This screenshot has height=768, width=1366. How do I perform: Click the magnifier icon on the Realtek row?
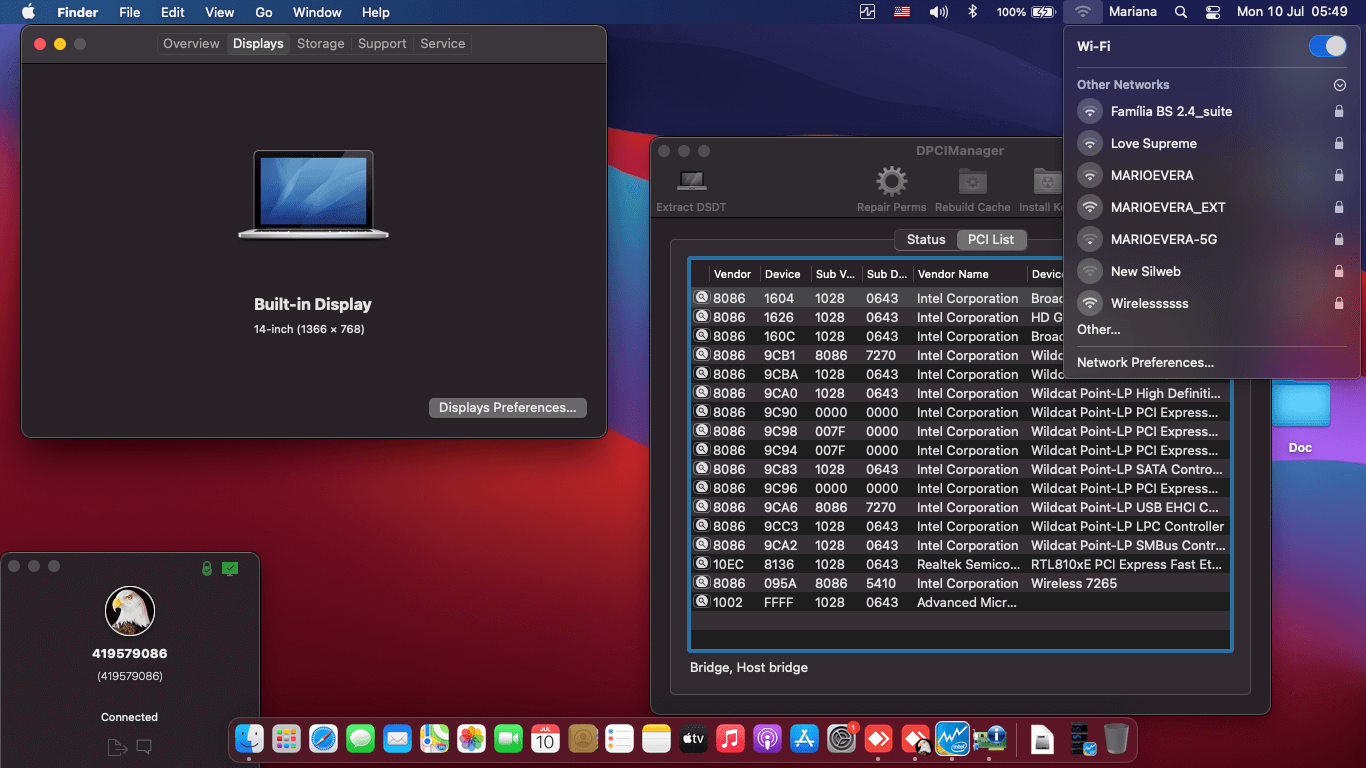pos(701,564)
